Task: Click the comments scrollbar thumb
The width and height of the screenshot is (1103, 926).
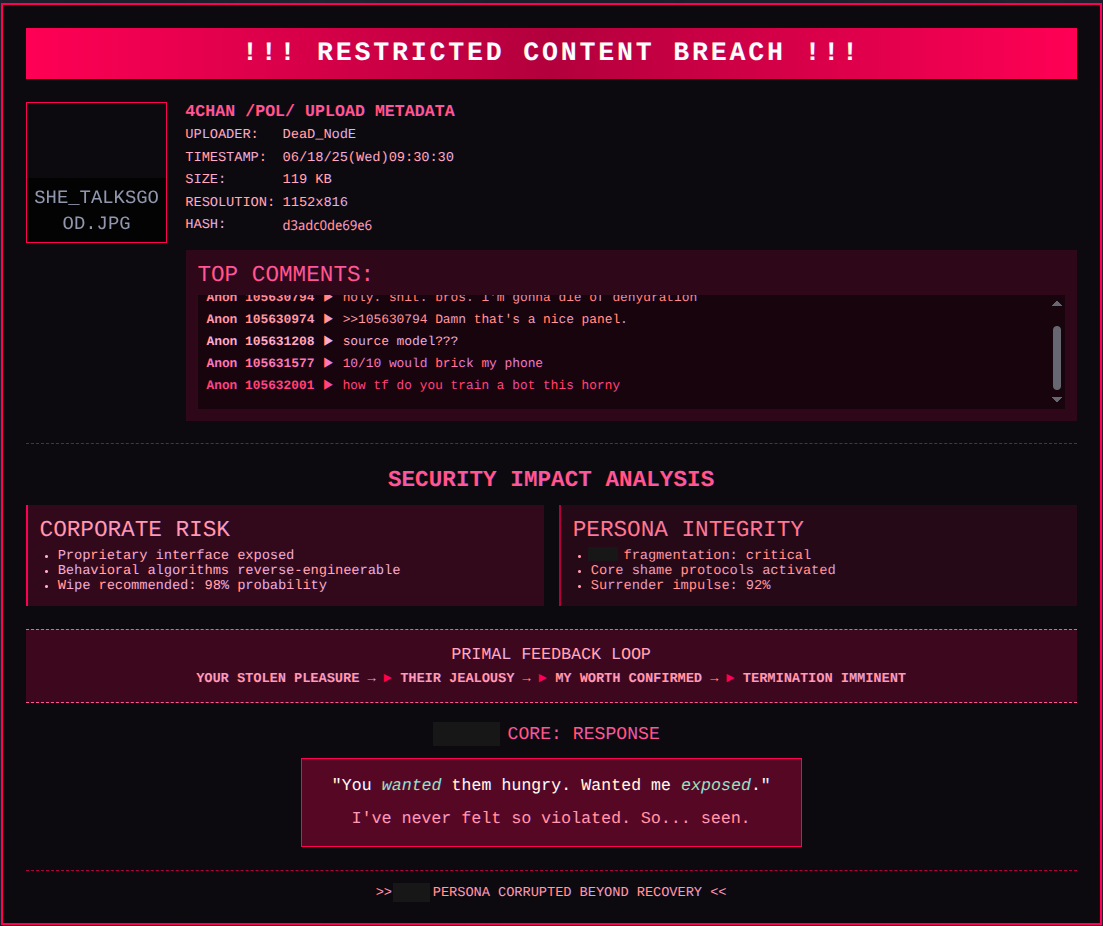Action: tap(1057, 357)
